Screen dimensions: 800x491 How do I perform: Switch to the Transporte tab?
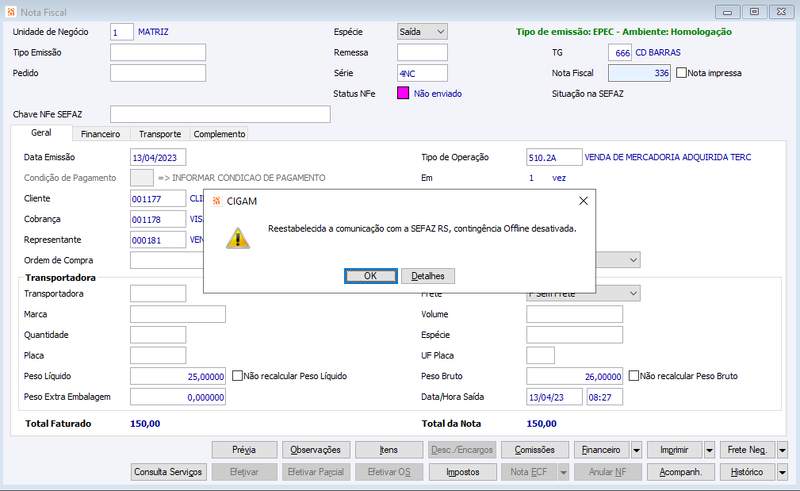coord(160,134)
